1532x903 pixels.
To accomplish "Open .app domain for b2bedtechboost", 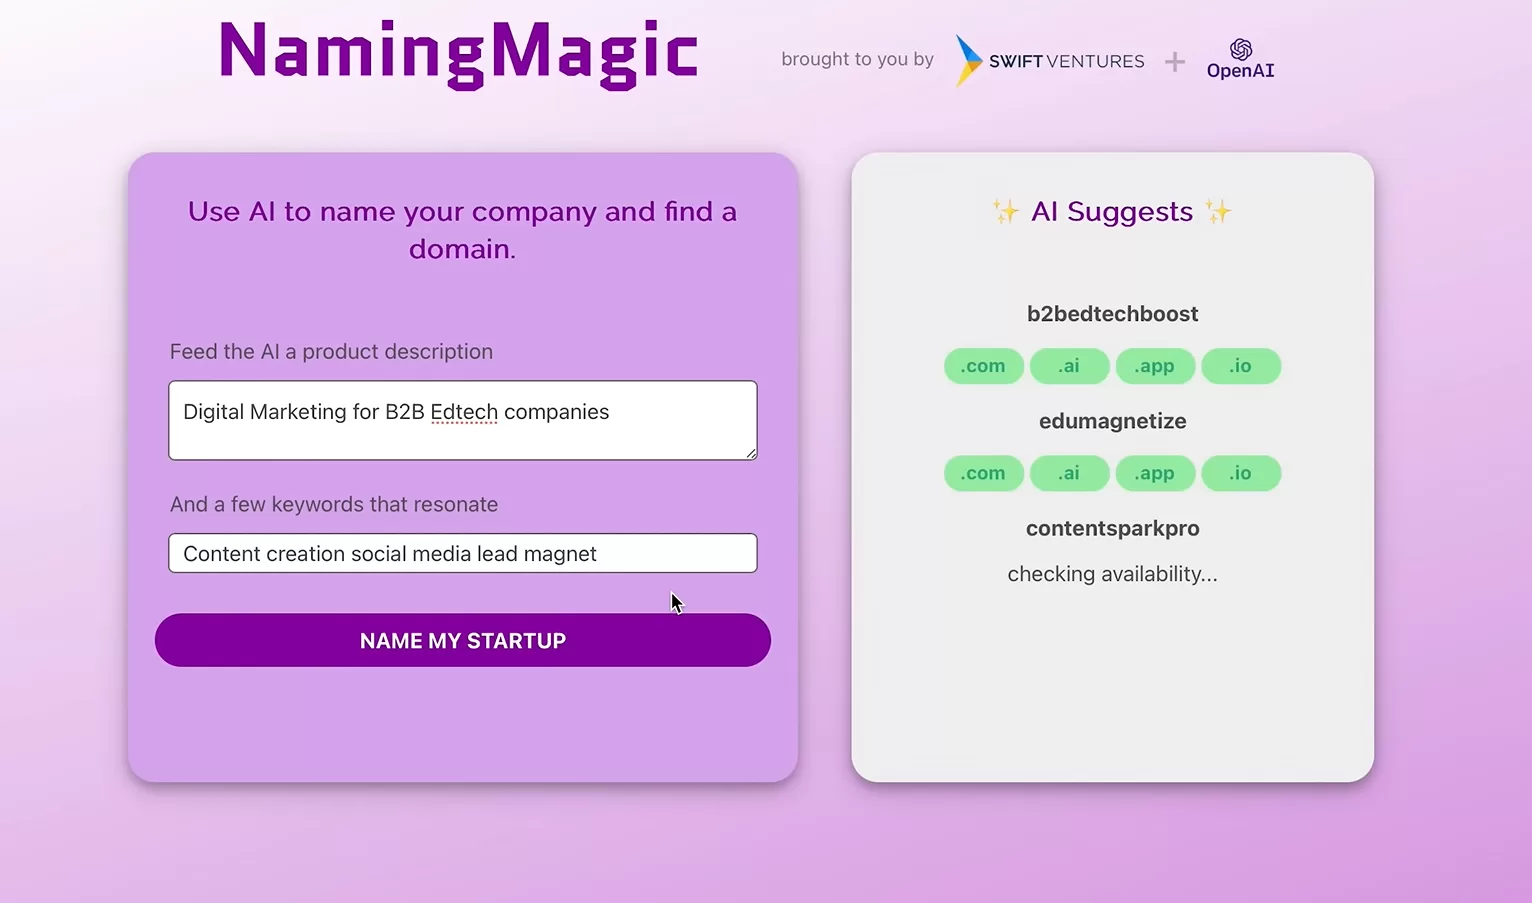I will (1155, 366).
